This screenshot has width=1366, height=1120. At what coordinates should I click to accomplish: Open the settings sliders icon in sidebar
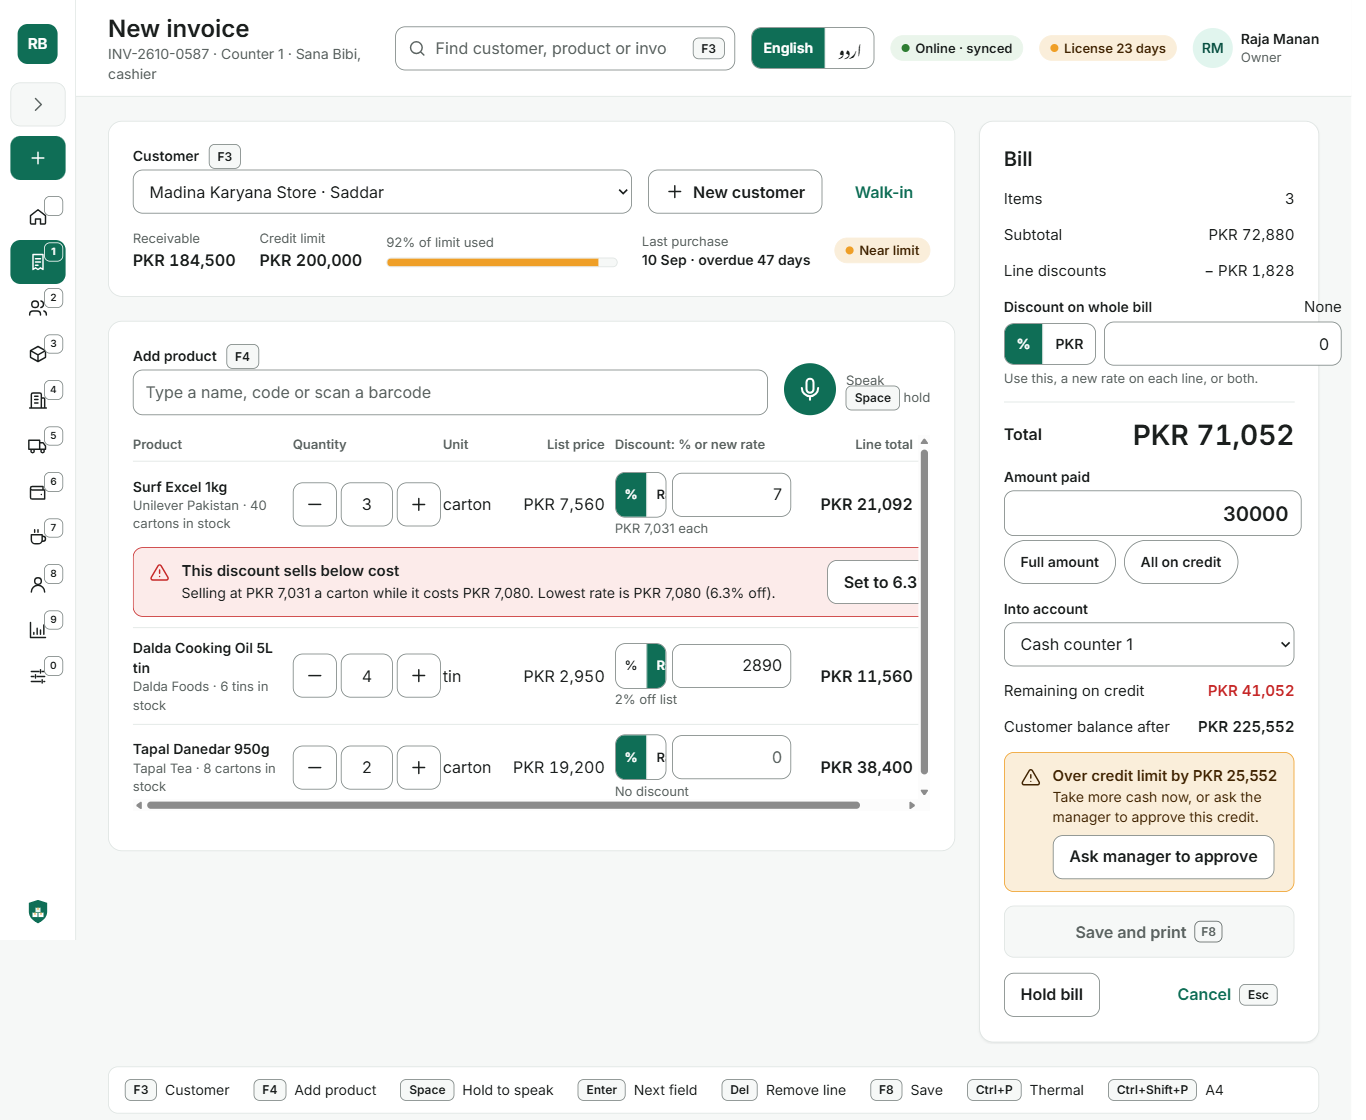(x=38, y=676)
